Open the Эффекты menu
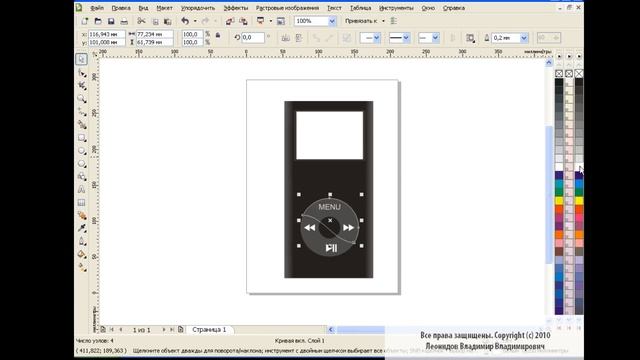640x360 pixels. (236, 8)
